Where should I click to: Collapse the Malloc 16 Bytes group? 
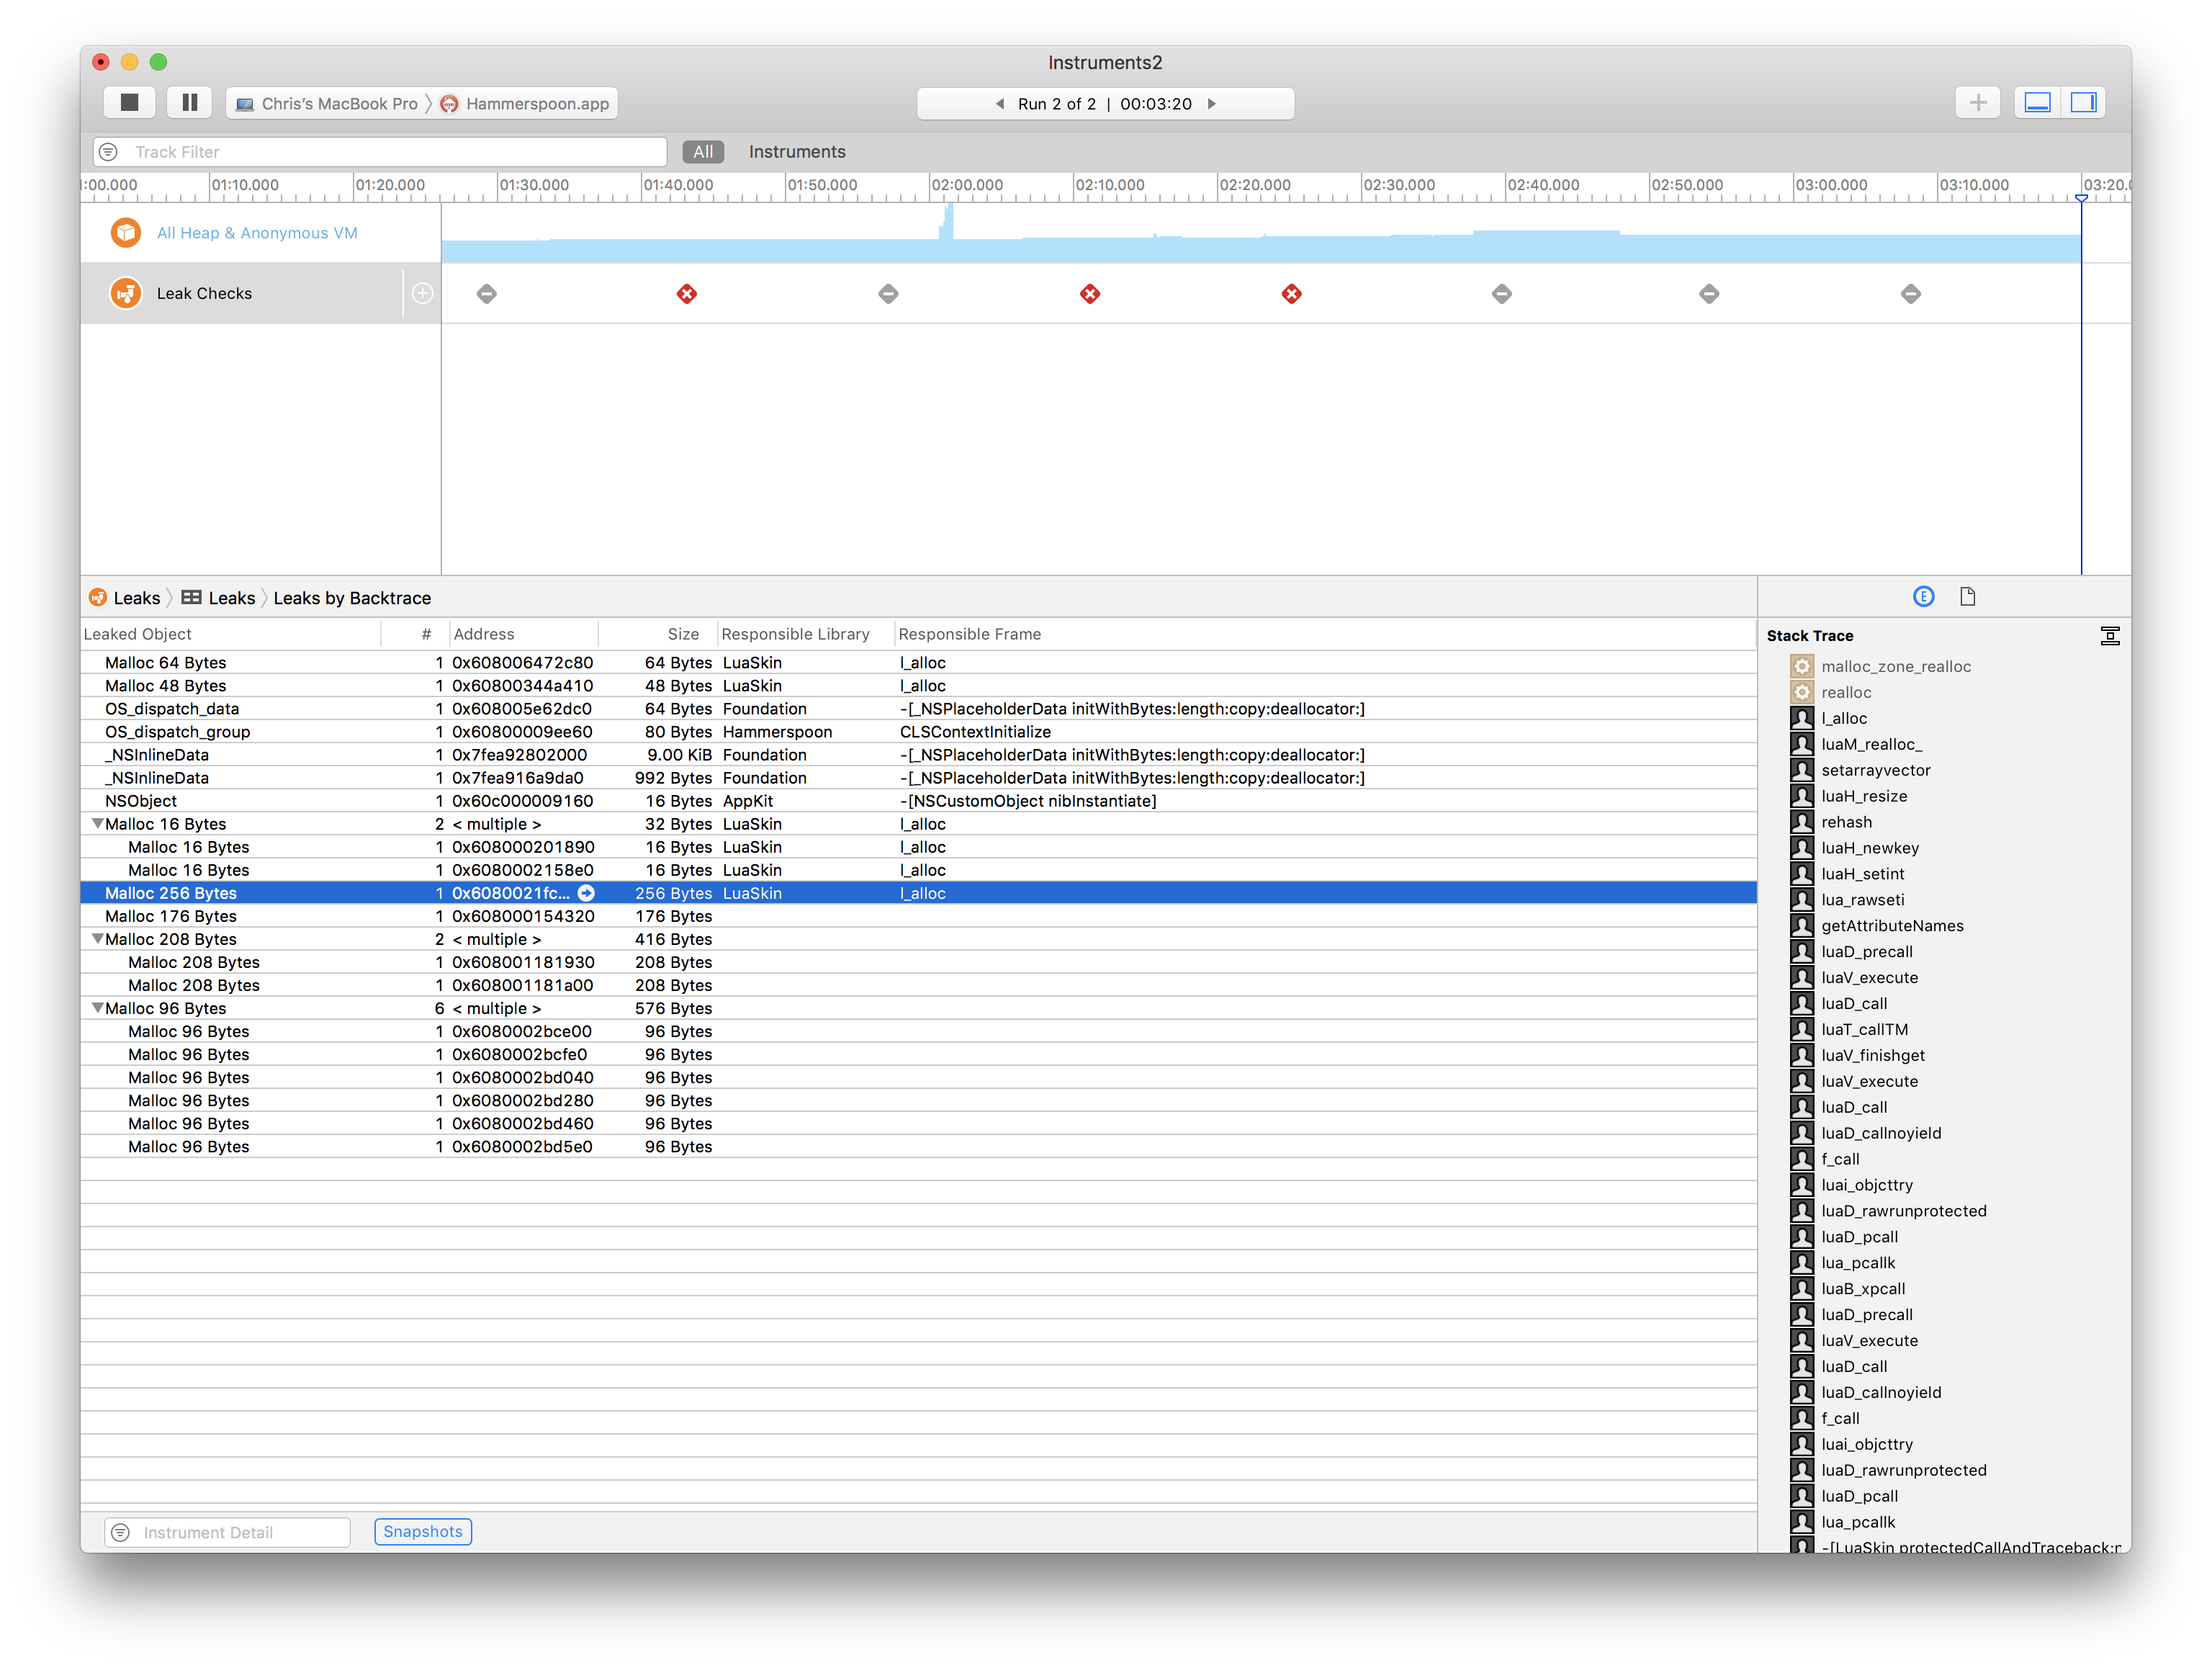point(97,824)
